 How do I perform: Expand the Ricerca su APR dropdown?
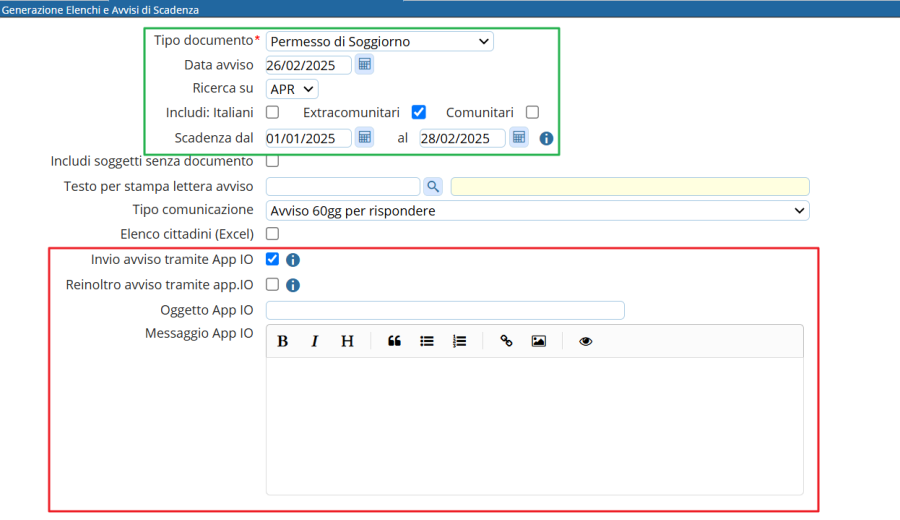292,89
